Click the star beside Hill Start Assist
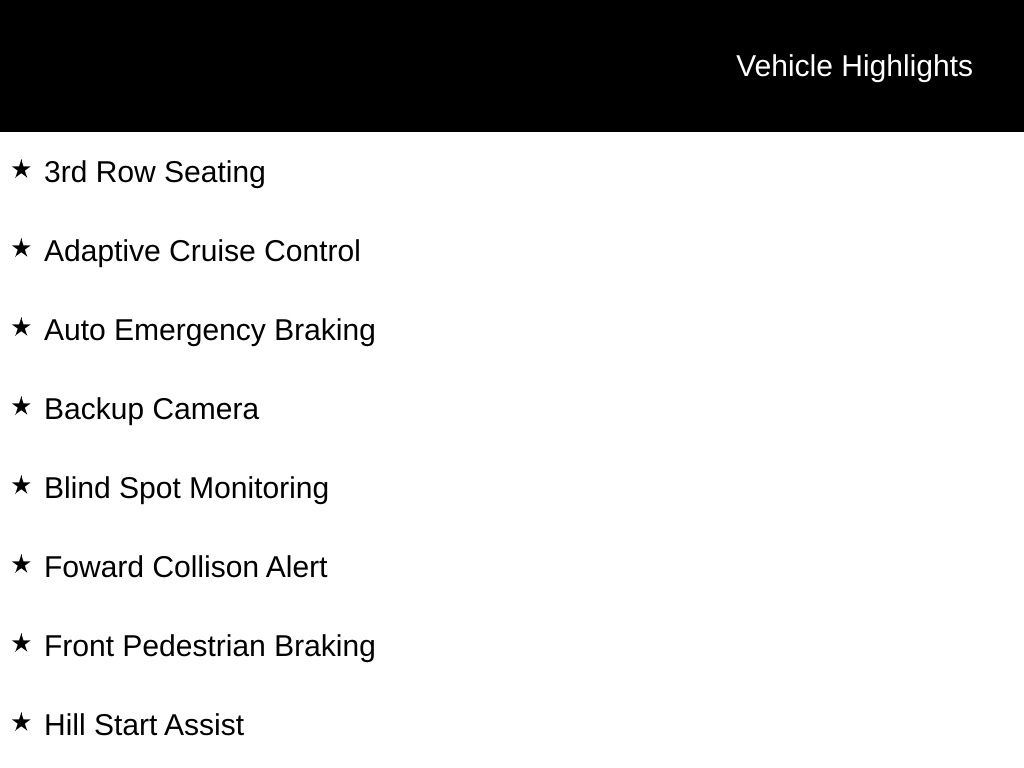This screenshot has height=768, width=1024. tap(21, 723)
